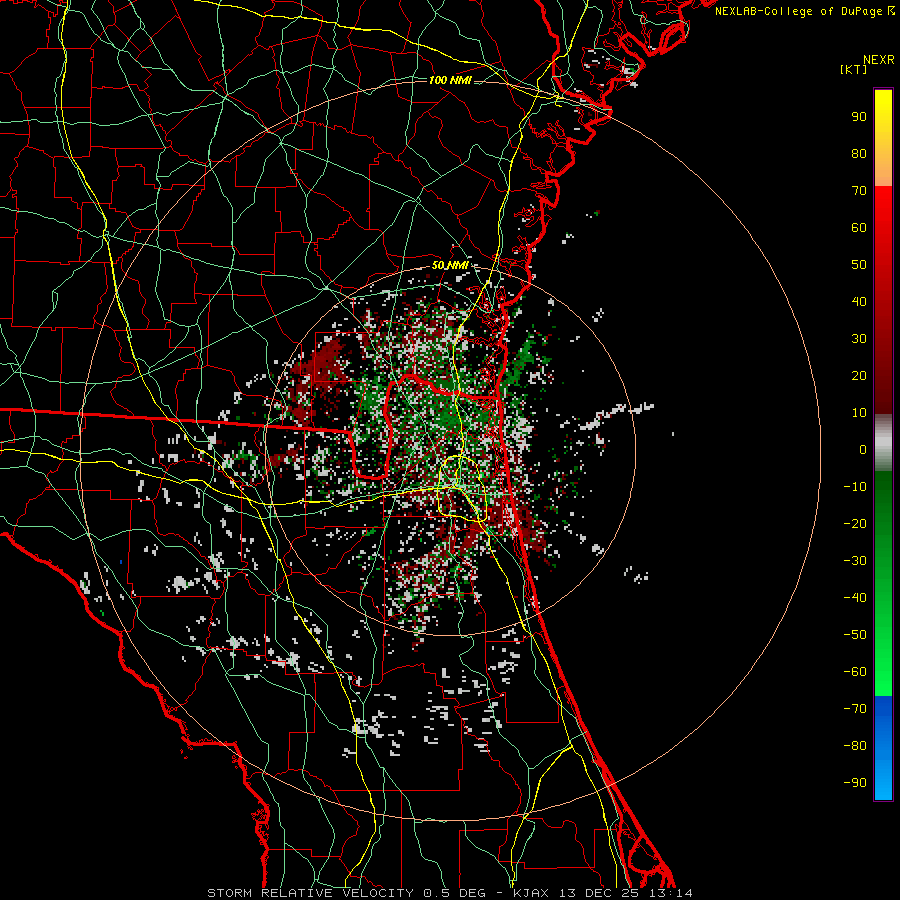The image size is (900, 900).
Task: Click the -60 value on the velocity scale
Action: pyautogui.click(x=855, y=672)
